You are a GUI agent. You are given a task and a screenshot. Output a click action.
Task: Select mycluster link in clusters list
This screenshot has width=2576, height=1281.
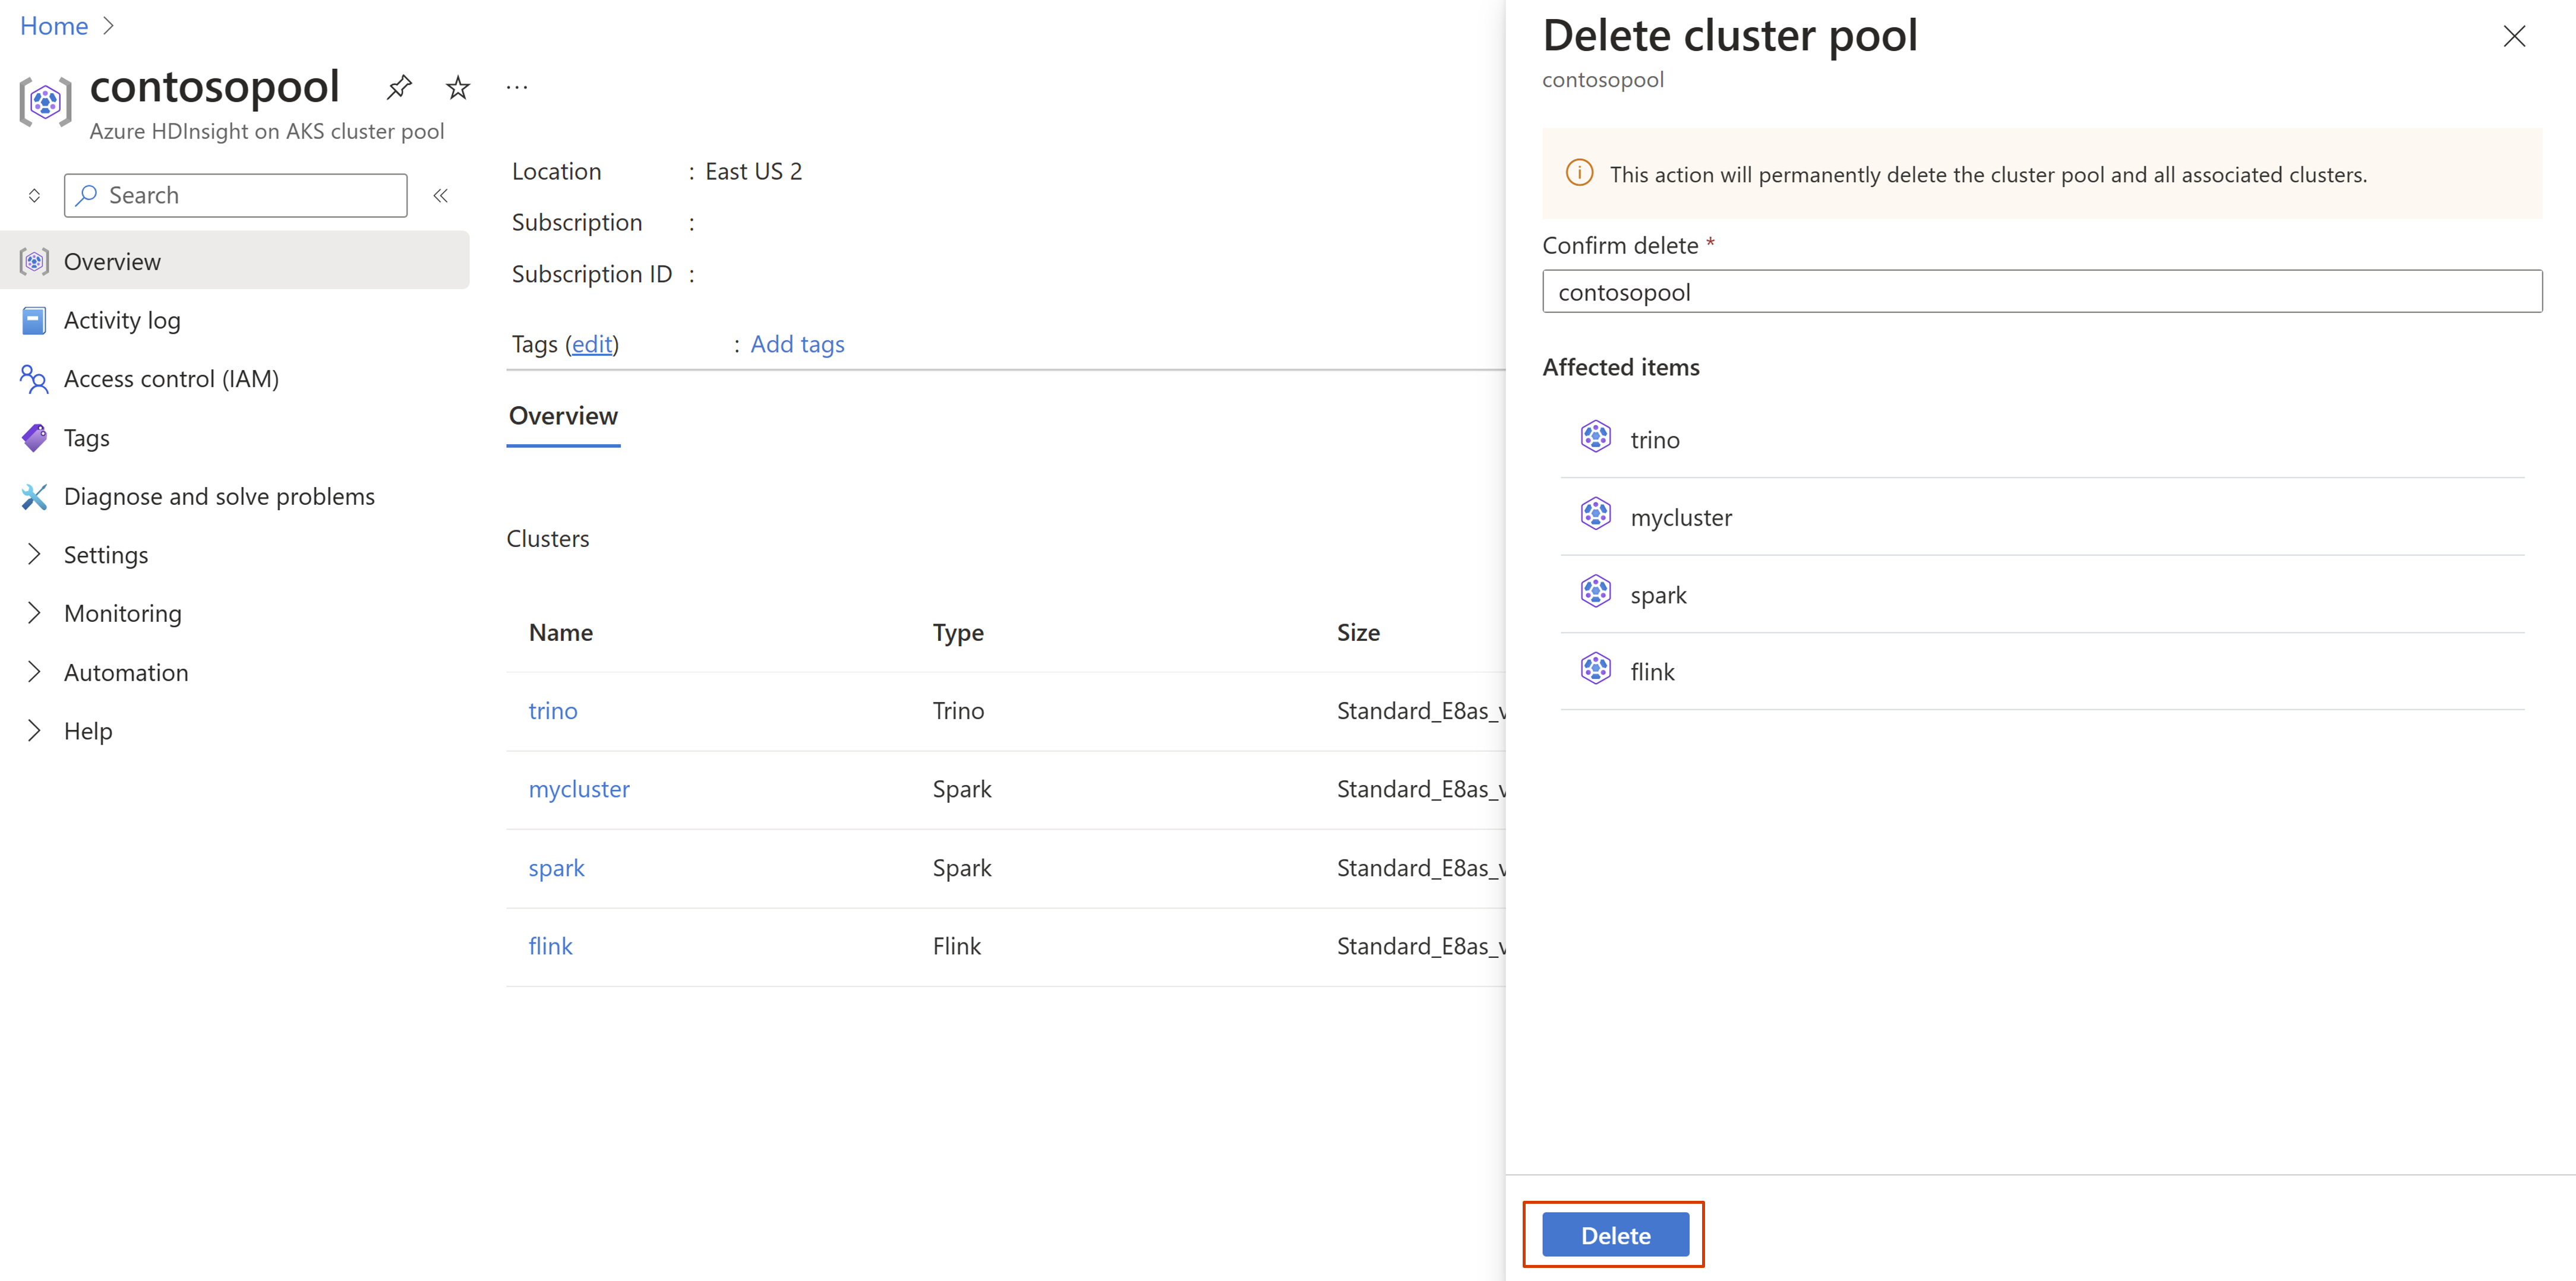(x=578, y=788)
